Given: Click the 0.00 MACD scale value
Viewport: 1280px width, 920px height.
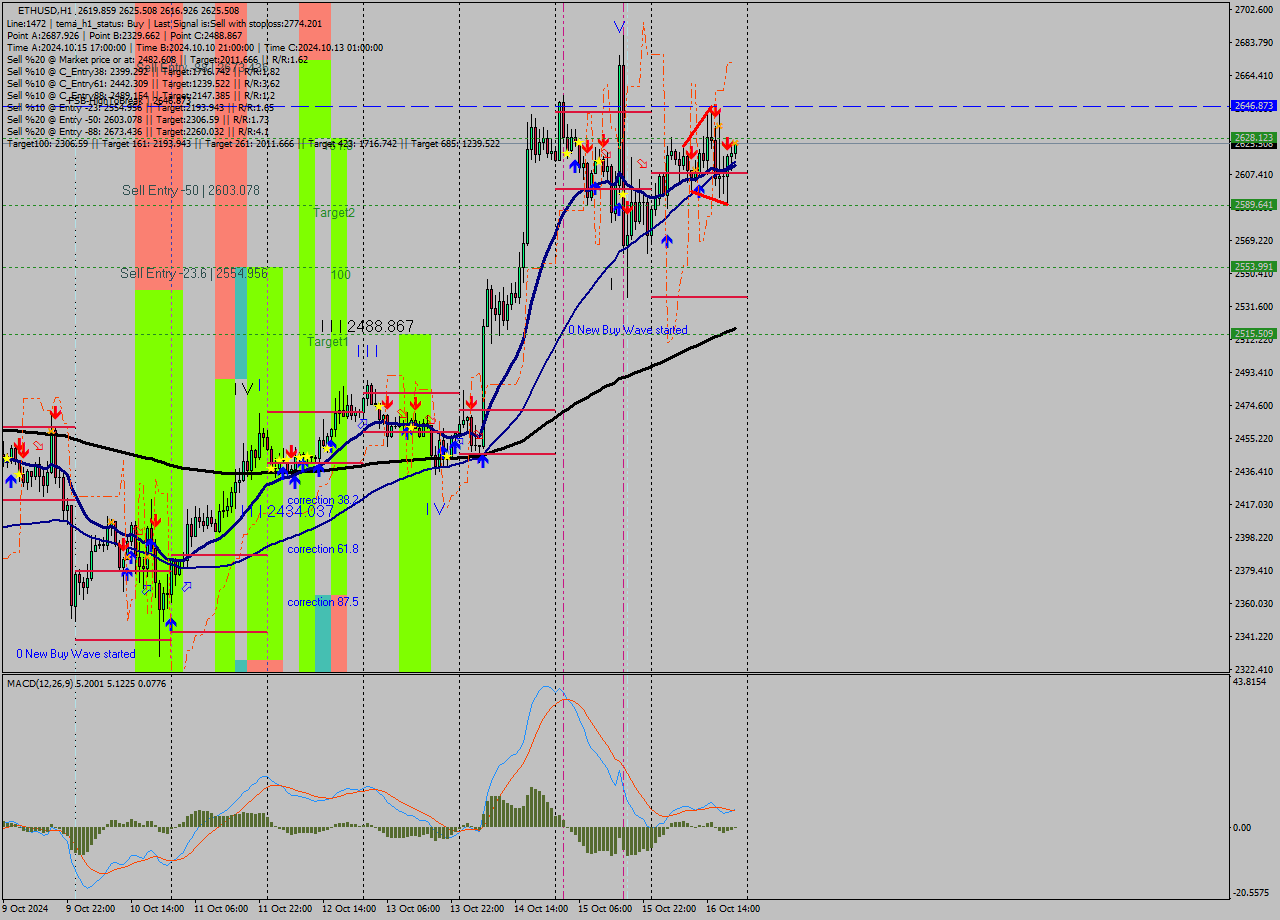Looking at the screenshot, I should tap(1243, 828).
